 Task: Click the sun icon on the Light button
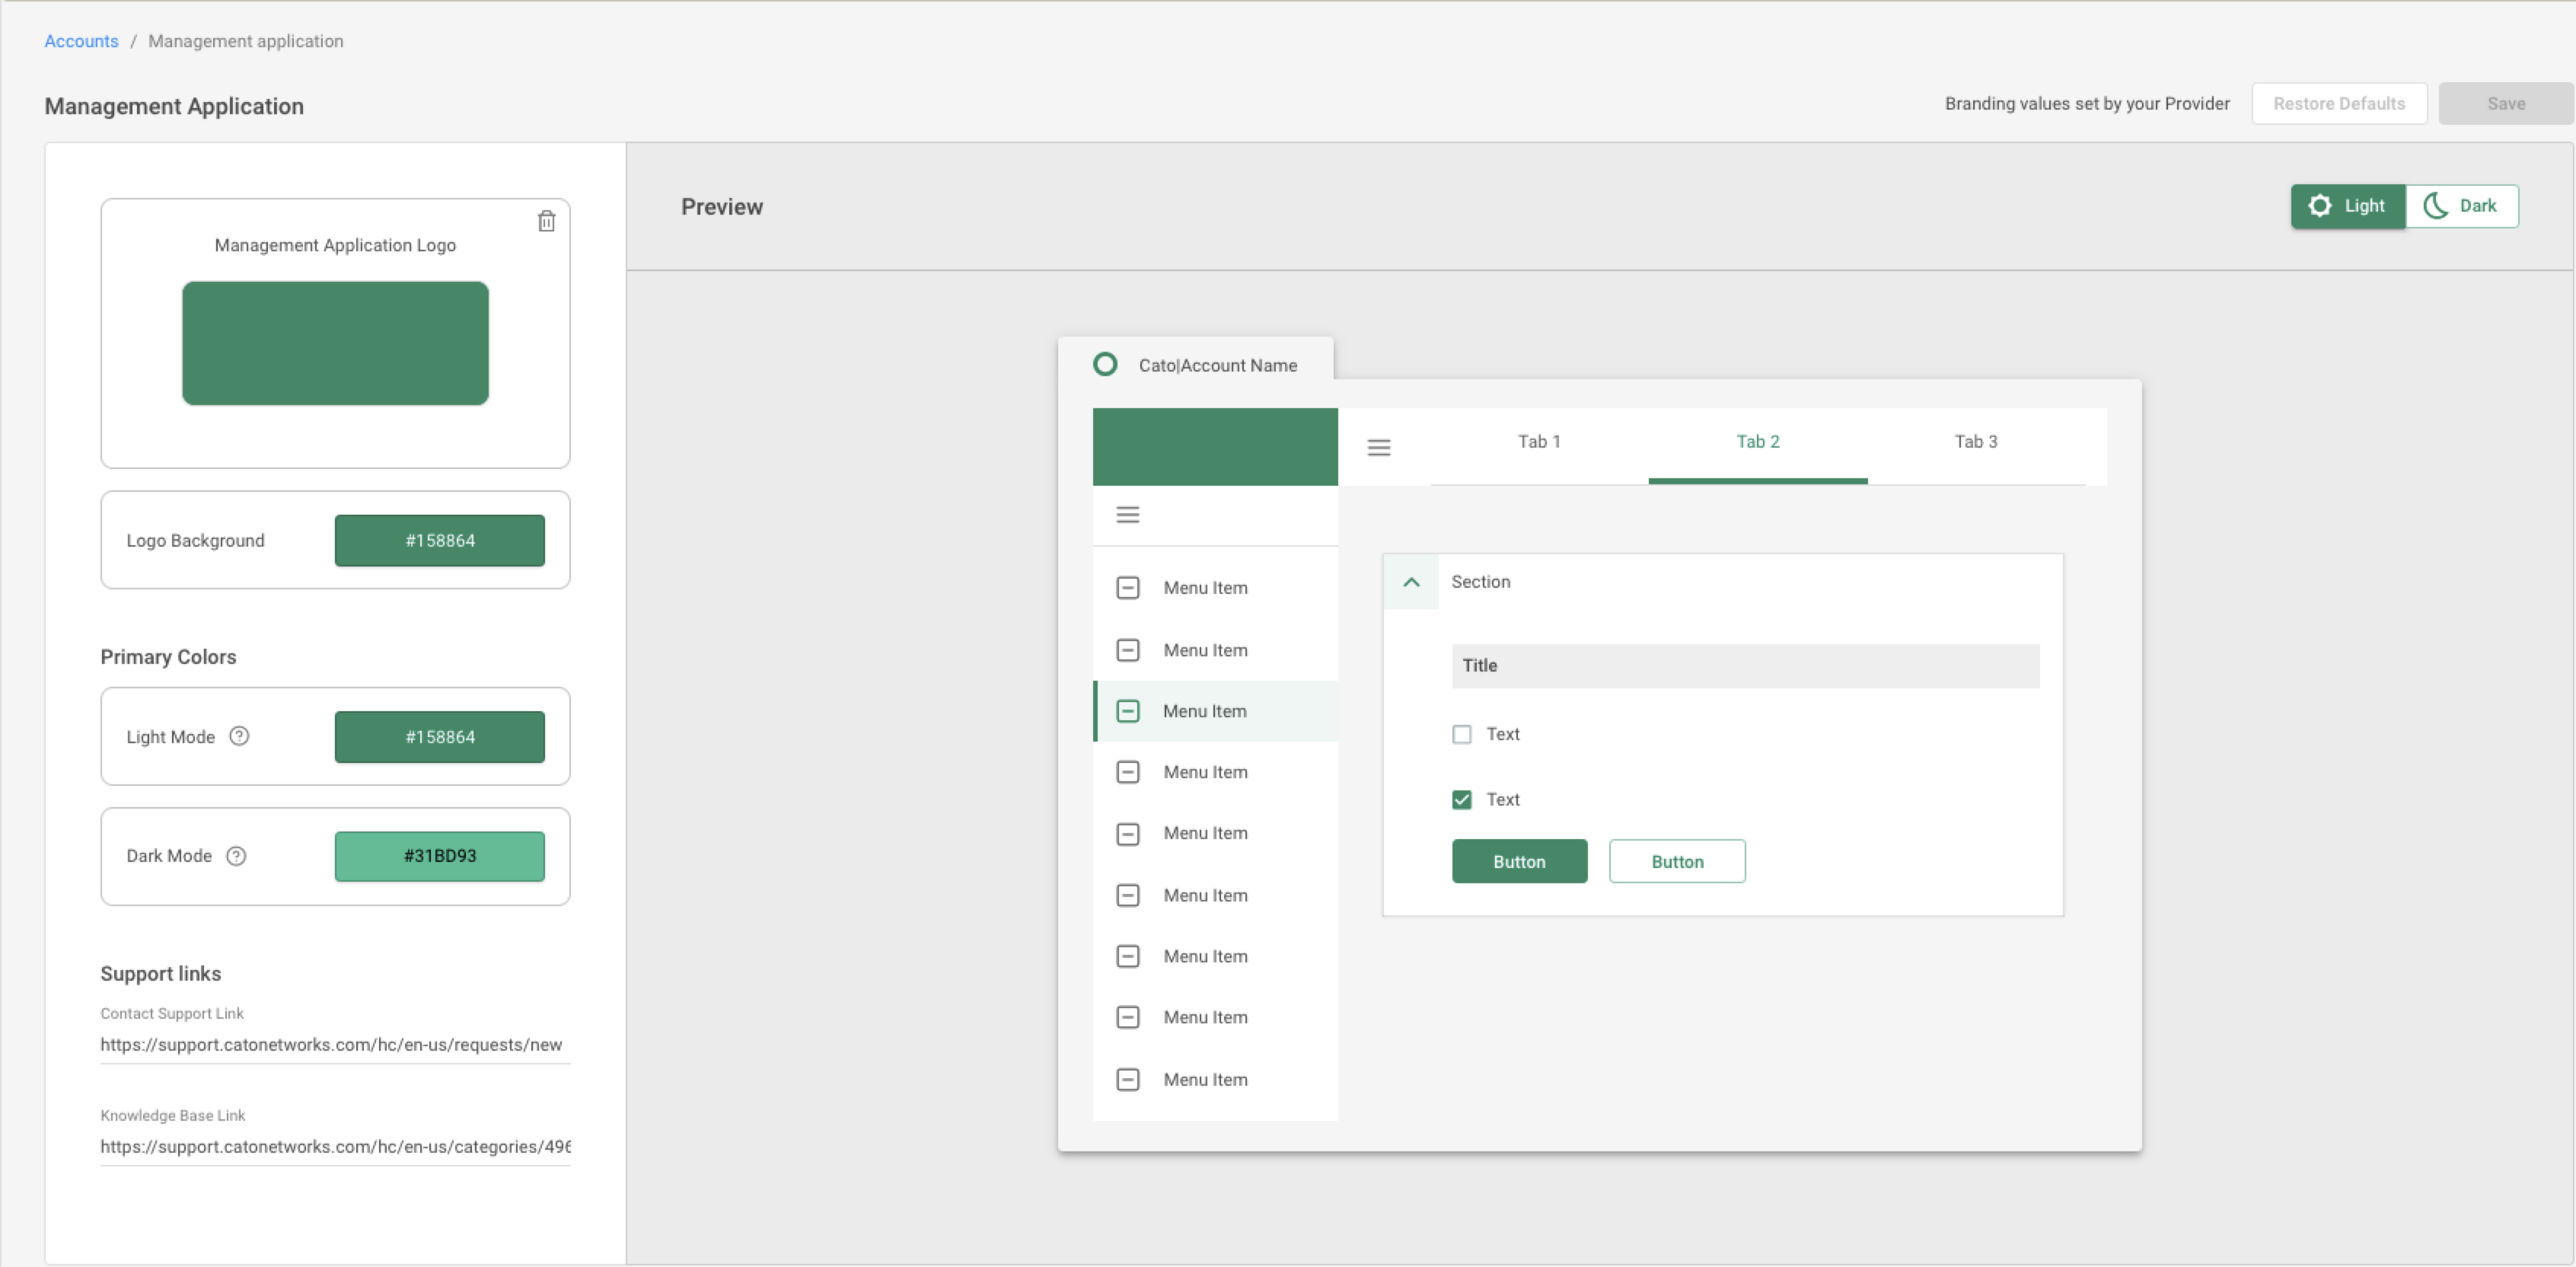click(2322, 206)
